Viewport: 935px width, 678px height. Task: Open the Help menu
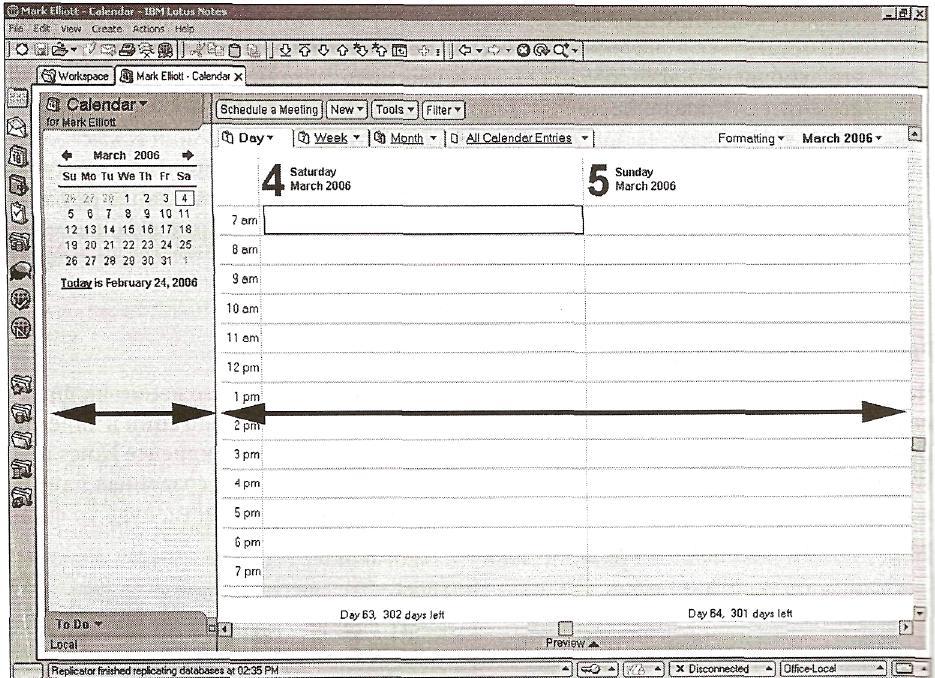[x=184, y=28]
